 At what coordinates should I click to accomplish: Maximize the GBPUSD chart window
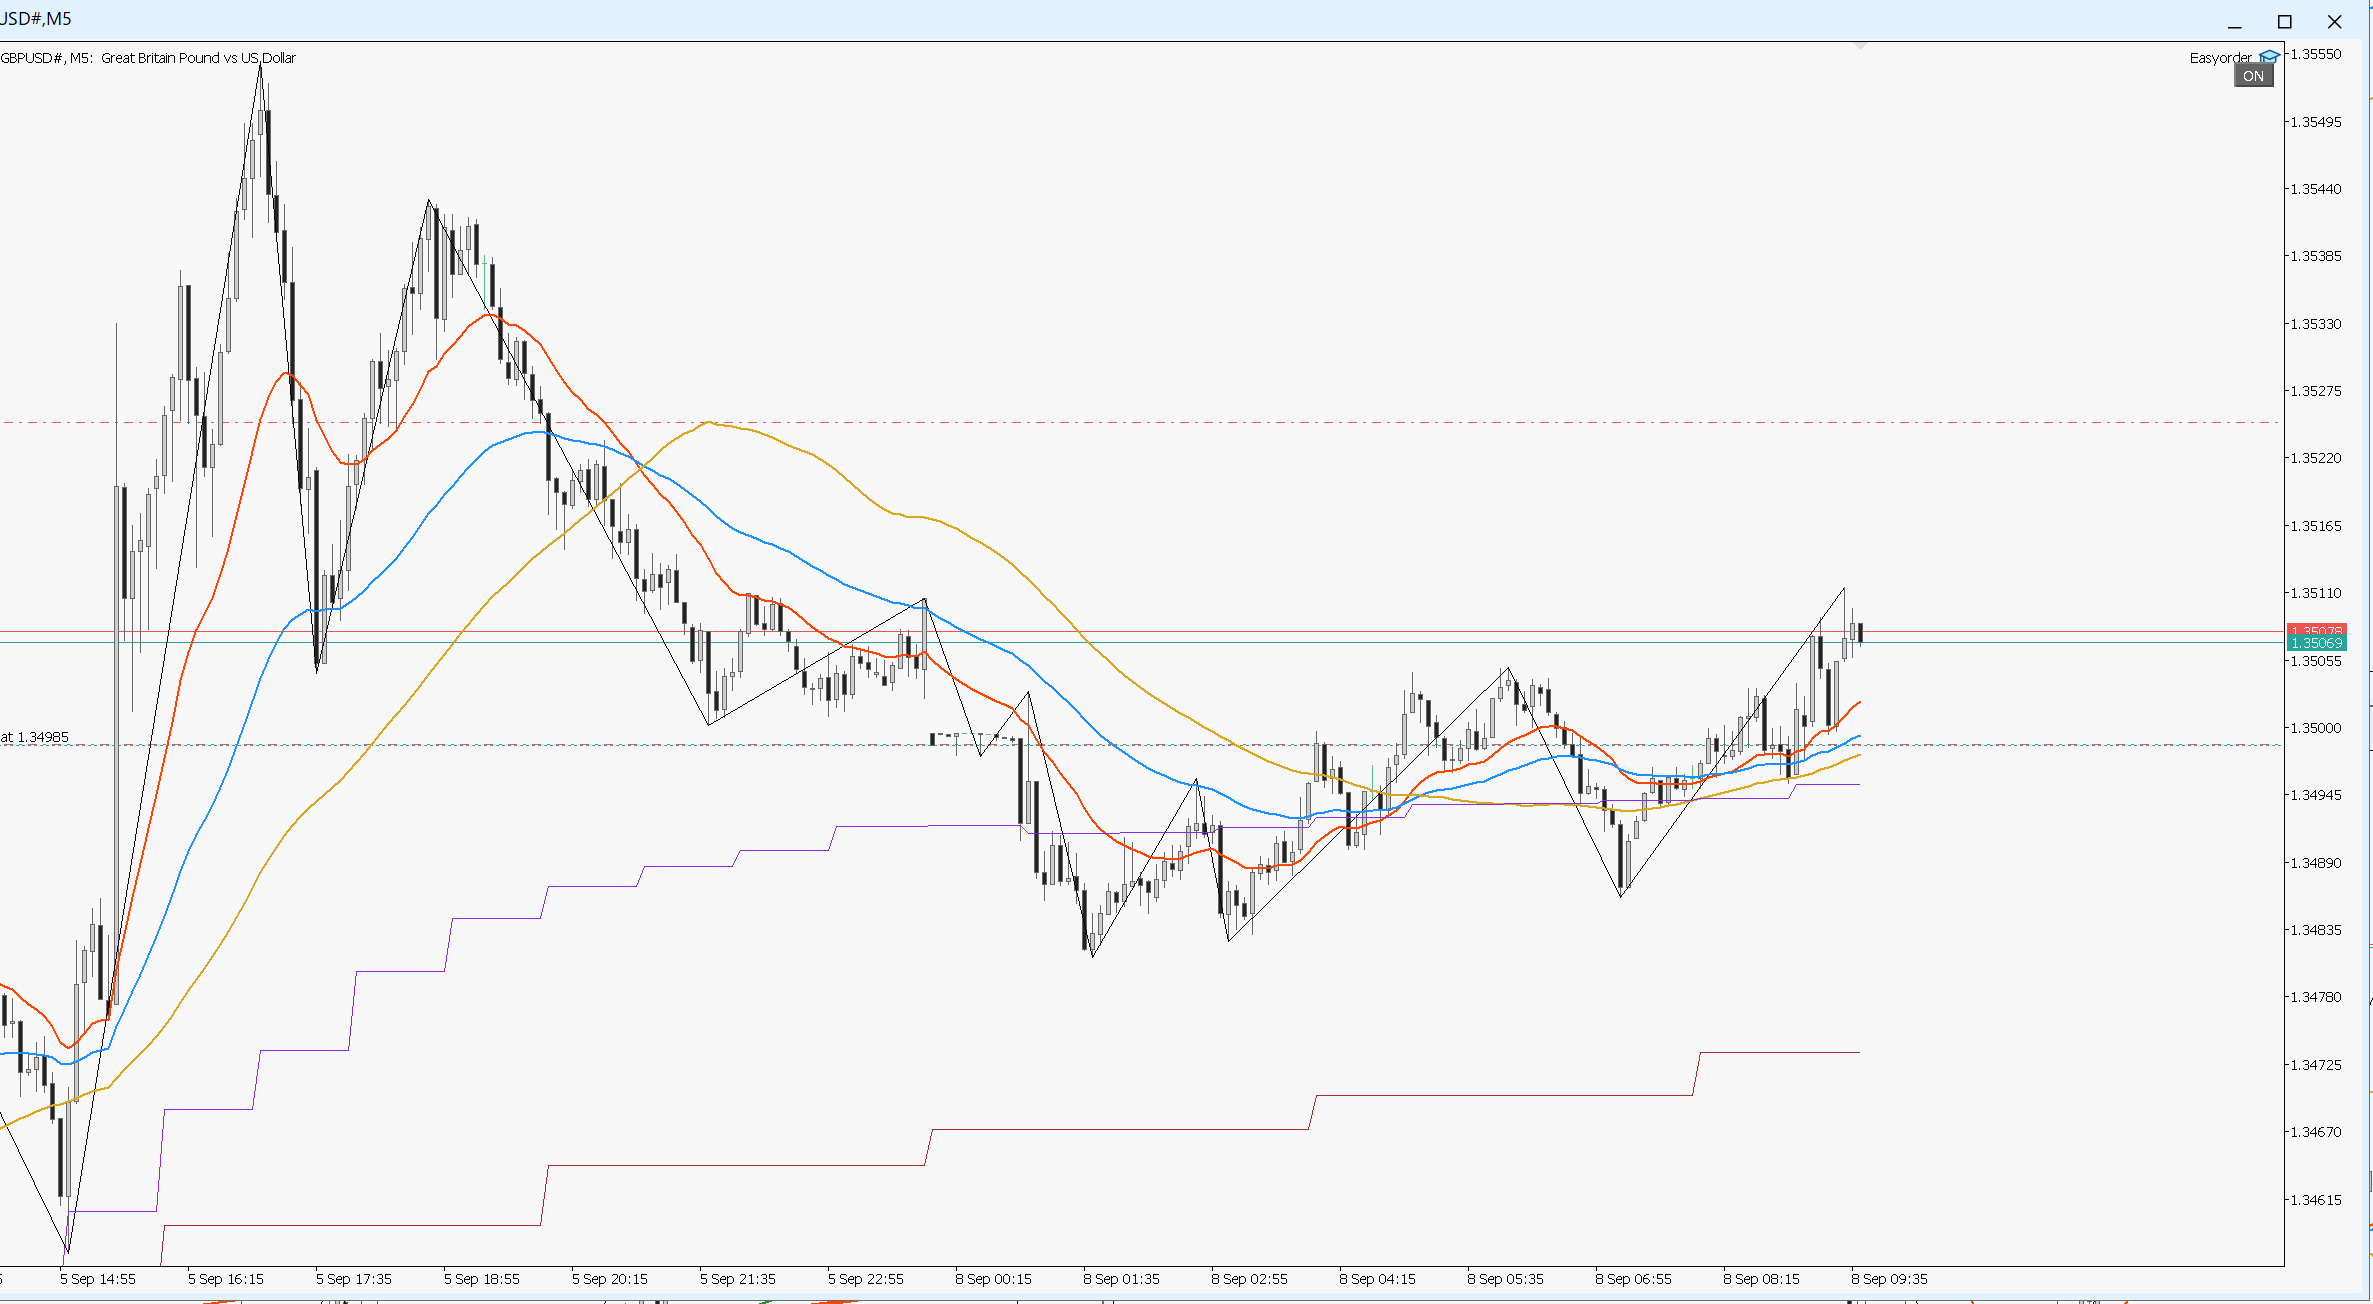(2284, 22)
